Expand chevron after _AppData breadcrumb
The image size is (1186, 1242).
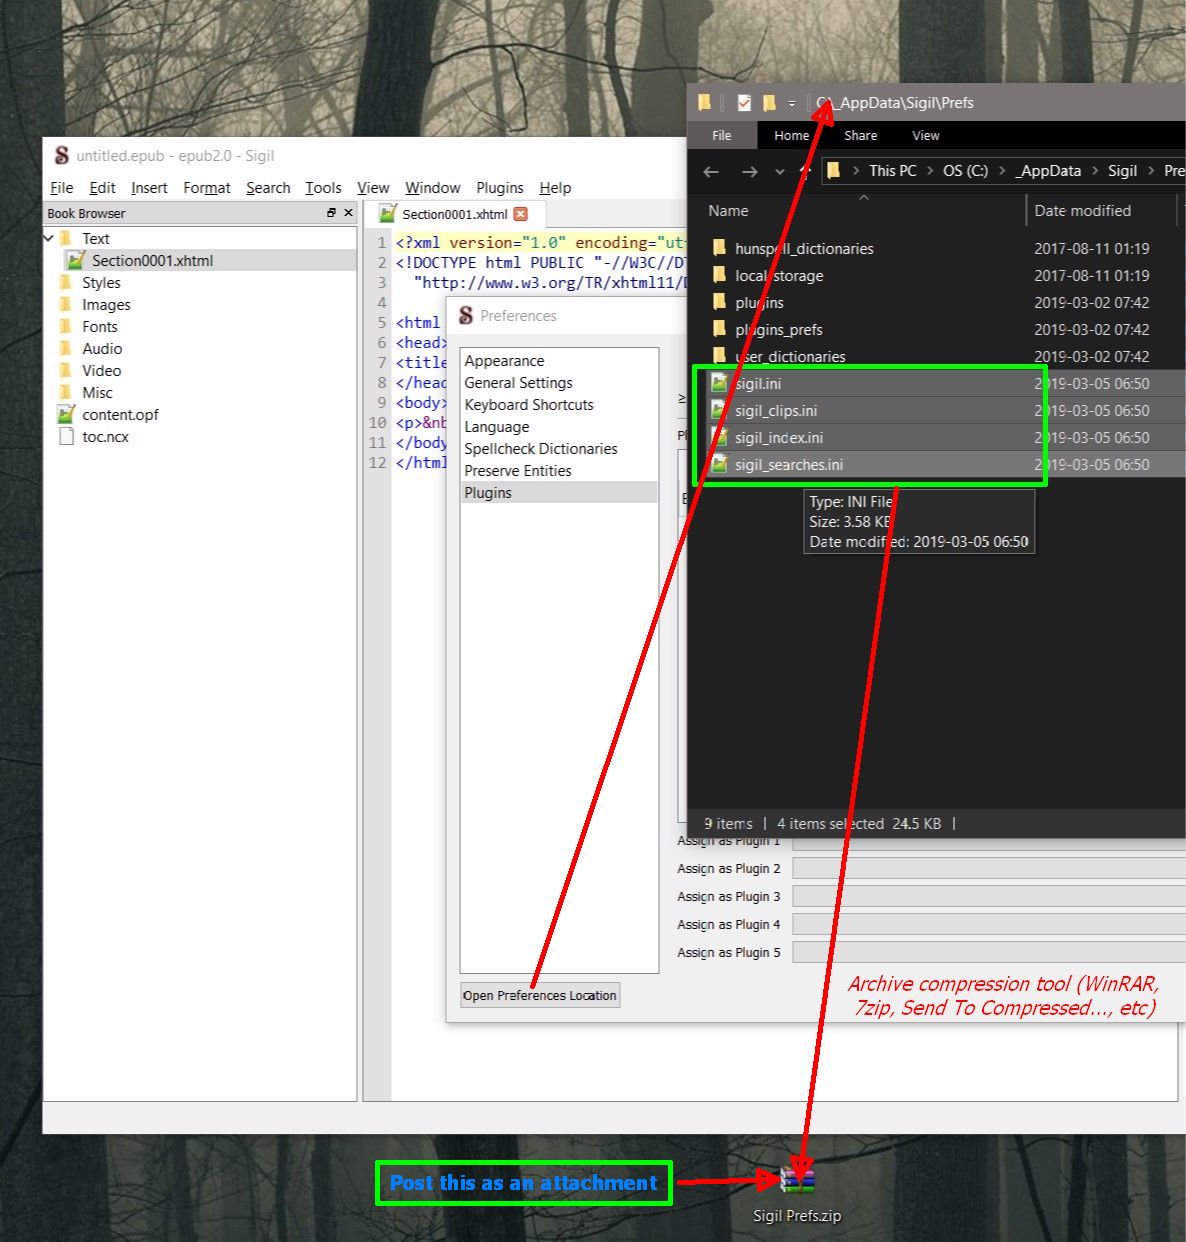(x=1095, y=171)
